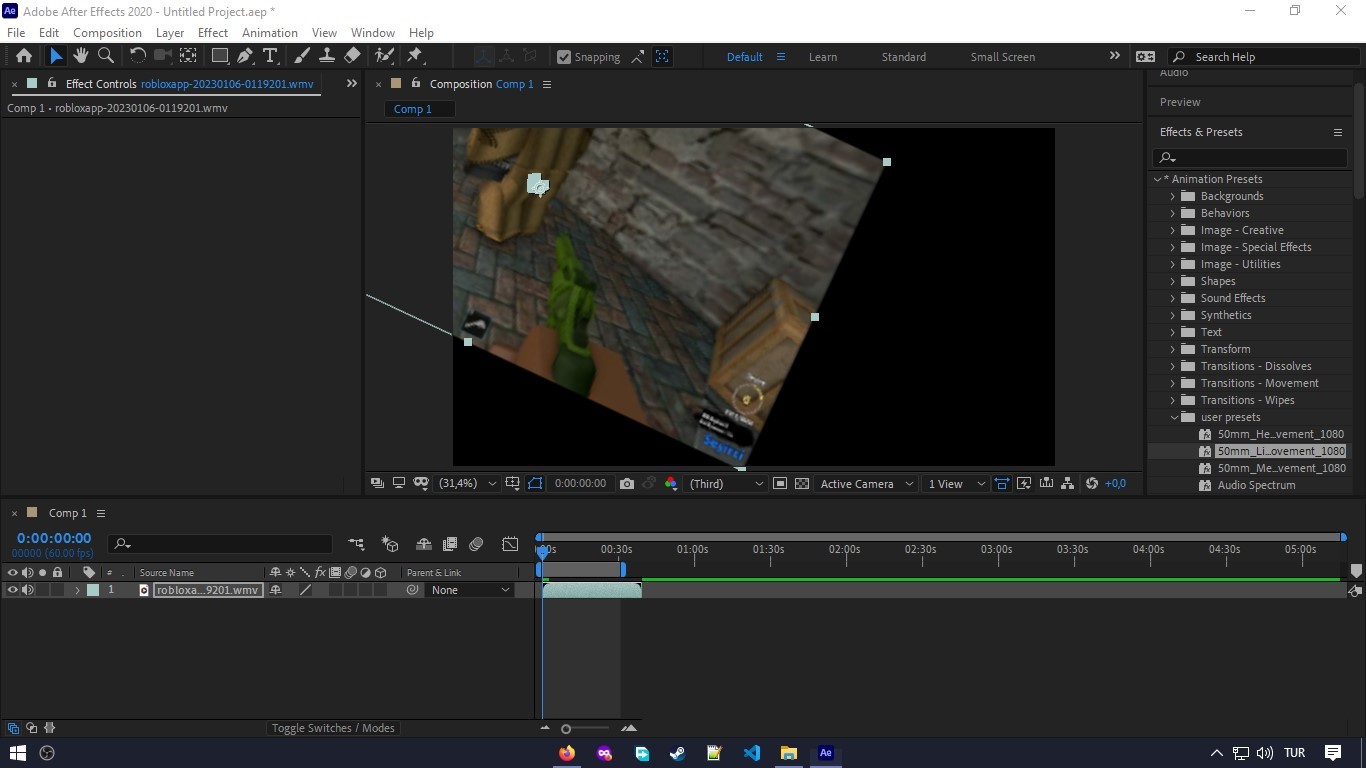1366x768 pixels.
Task: Take a snapshot with the camera icon
Action: pos(627,483)
